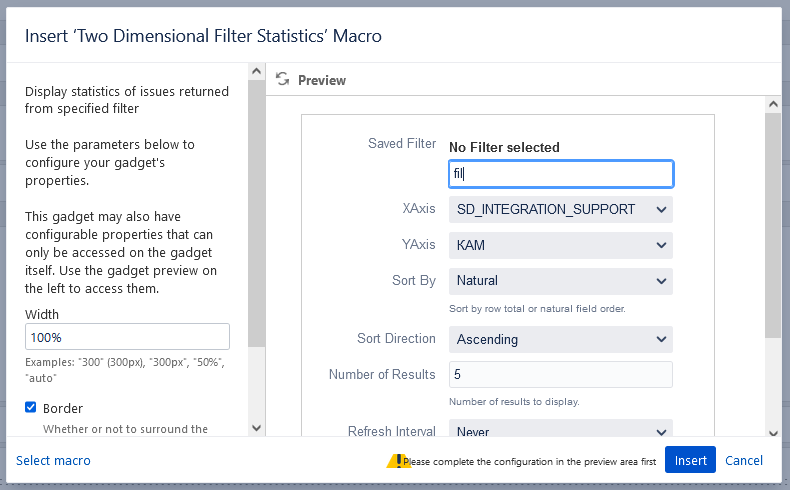Screen dimensions: 790x490
Task: Click the Cancel link
Action: (x=744, y=460)
